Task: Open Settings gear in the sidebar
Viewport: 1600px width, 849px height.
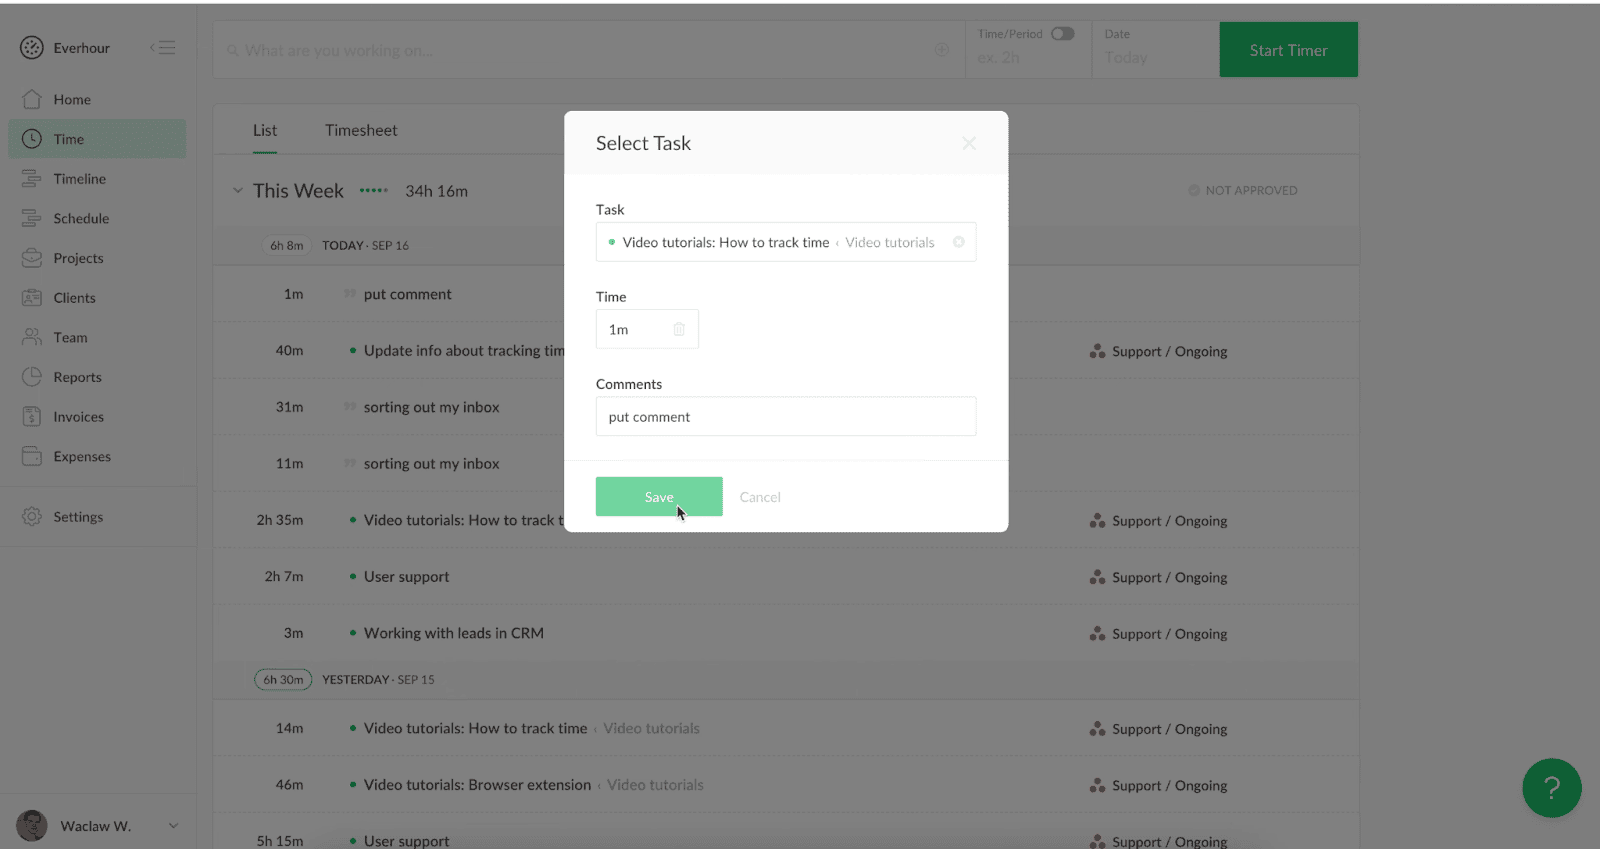Action: tap(77, 517)
